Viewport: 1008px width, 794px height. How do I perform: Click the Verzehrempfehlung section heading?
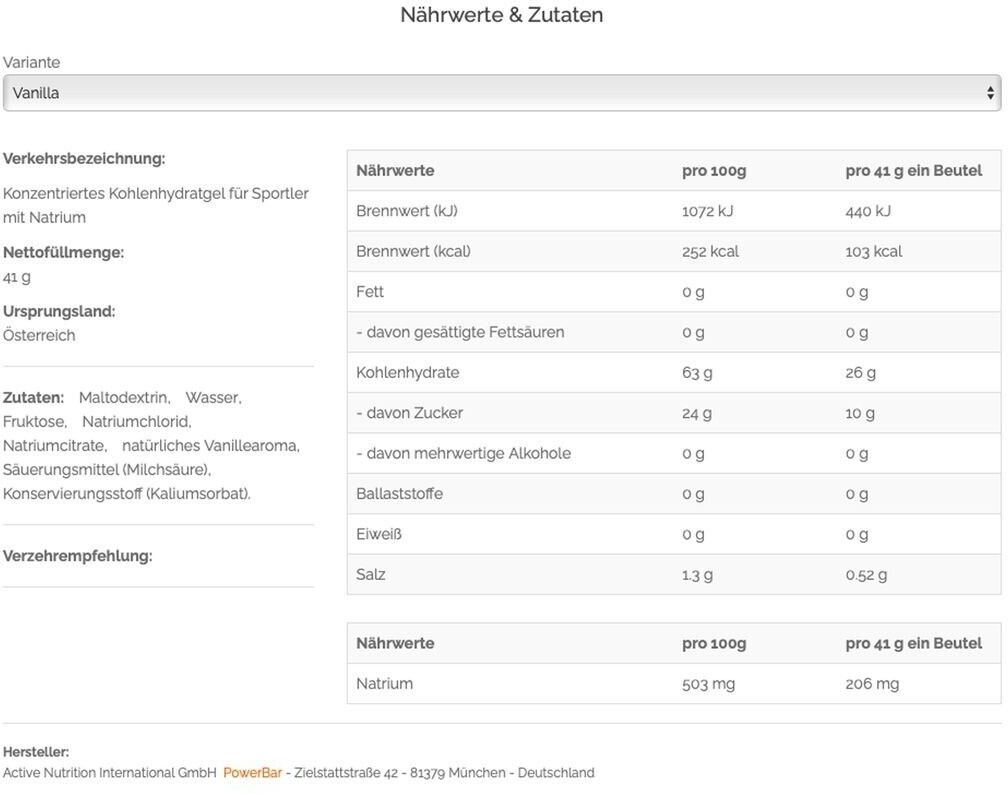[x=78, y=556]
